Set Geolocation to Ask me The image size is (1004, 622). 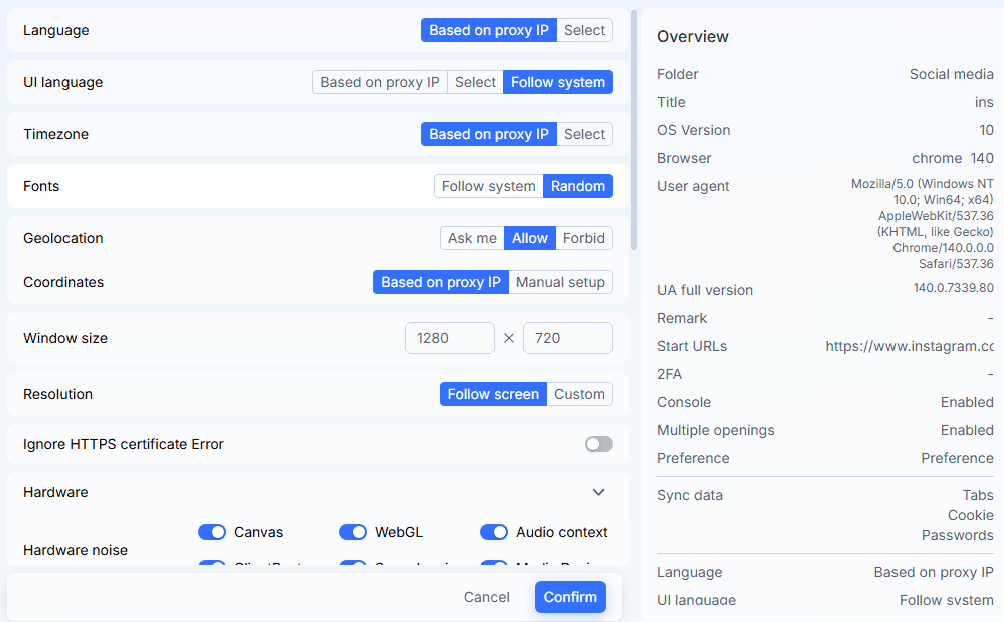tap(472, 238)
